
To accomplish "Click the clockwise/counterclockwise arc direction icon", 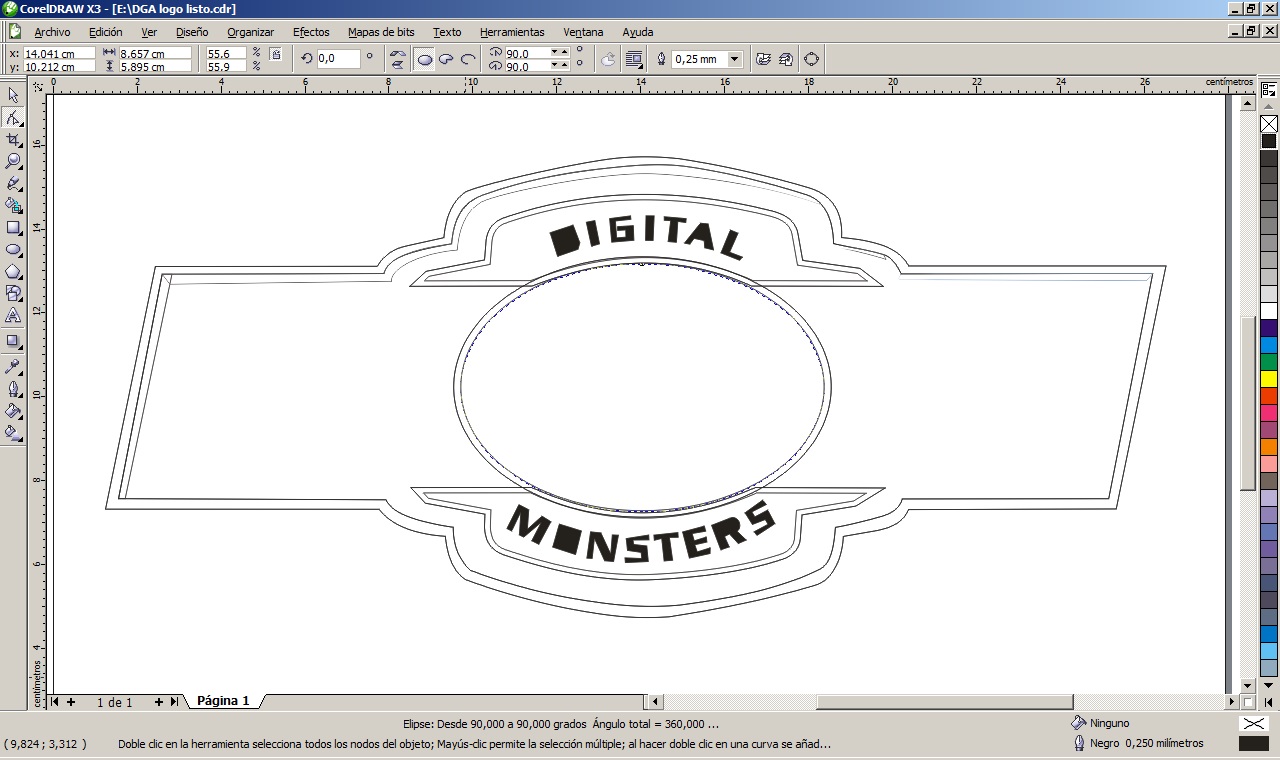I will [608, 59].
